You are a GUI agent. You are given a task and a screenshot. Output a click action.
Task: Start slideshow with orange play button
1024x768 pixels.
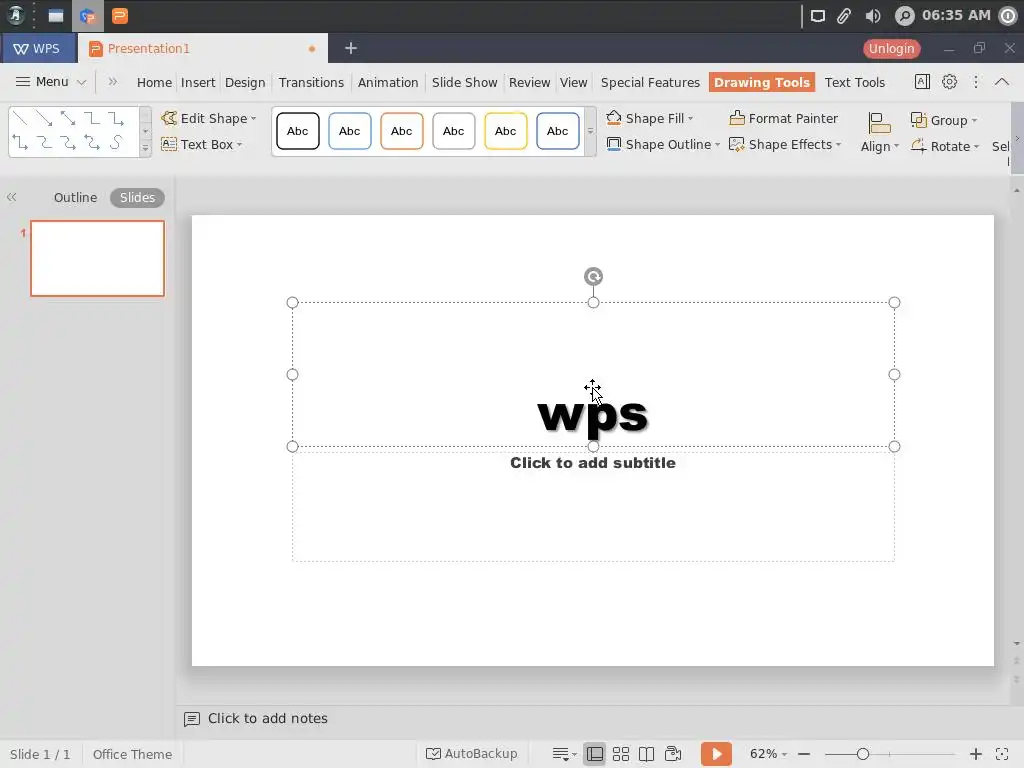716,754
